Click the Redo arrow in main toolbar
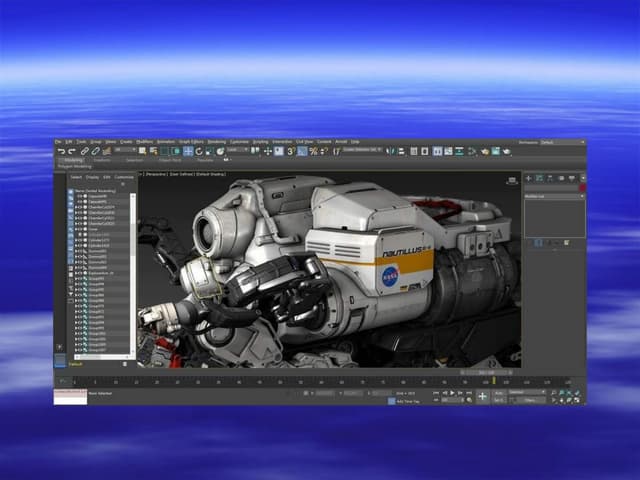 click(70, 151)
